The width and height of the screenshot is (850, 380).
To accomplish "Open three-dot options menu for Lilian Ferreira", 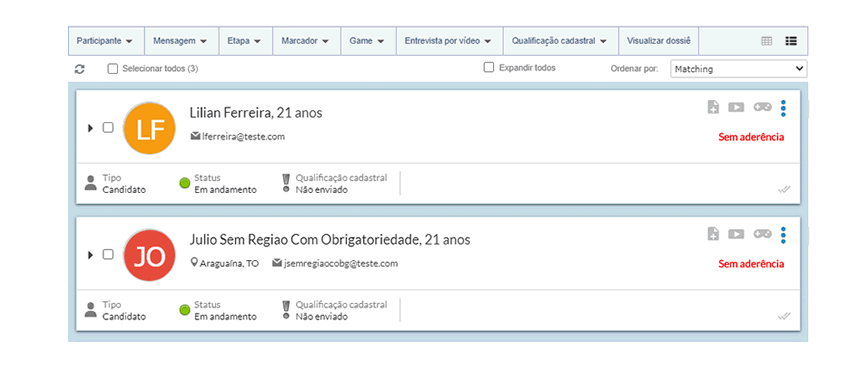I will click(x=783, y=108).
